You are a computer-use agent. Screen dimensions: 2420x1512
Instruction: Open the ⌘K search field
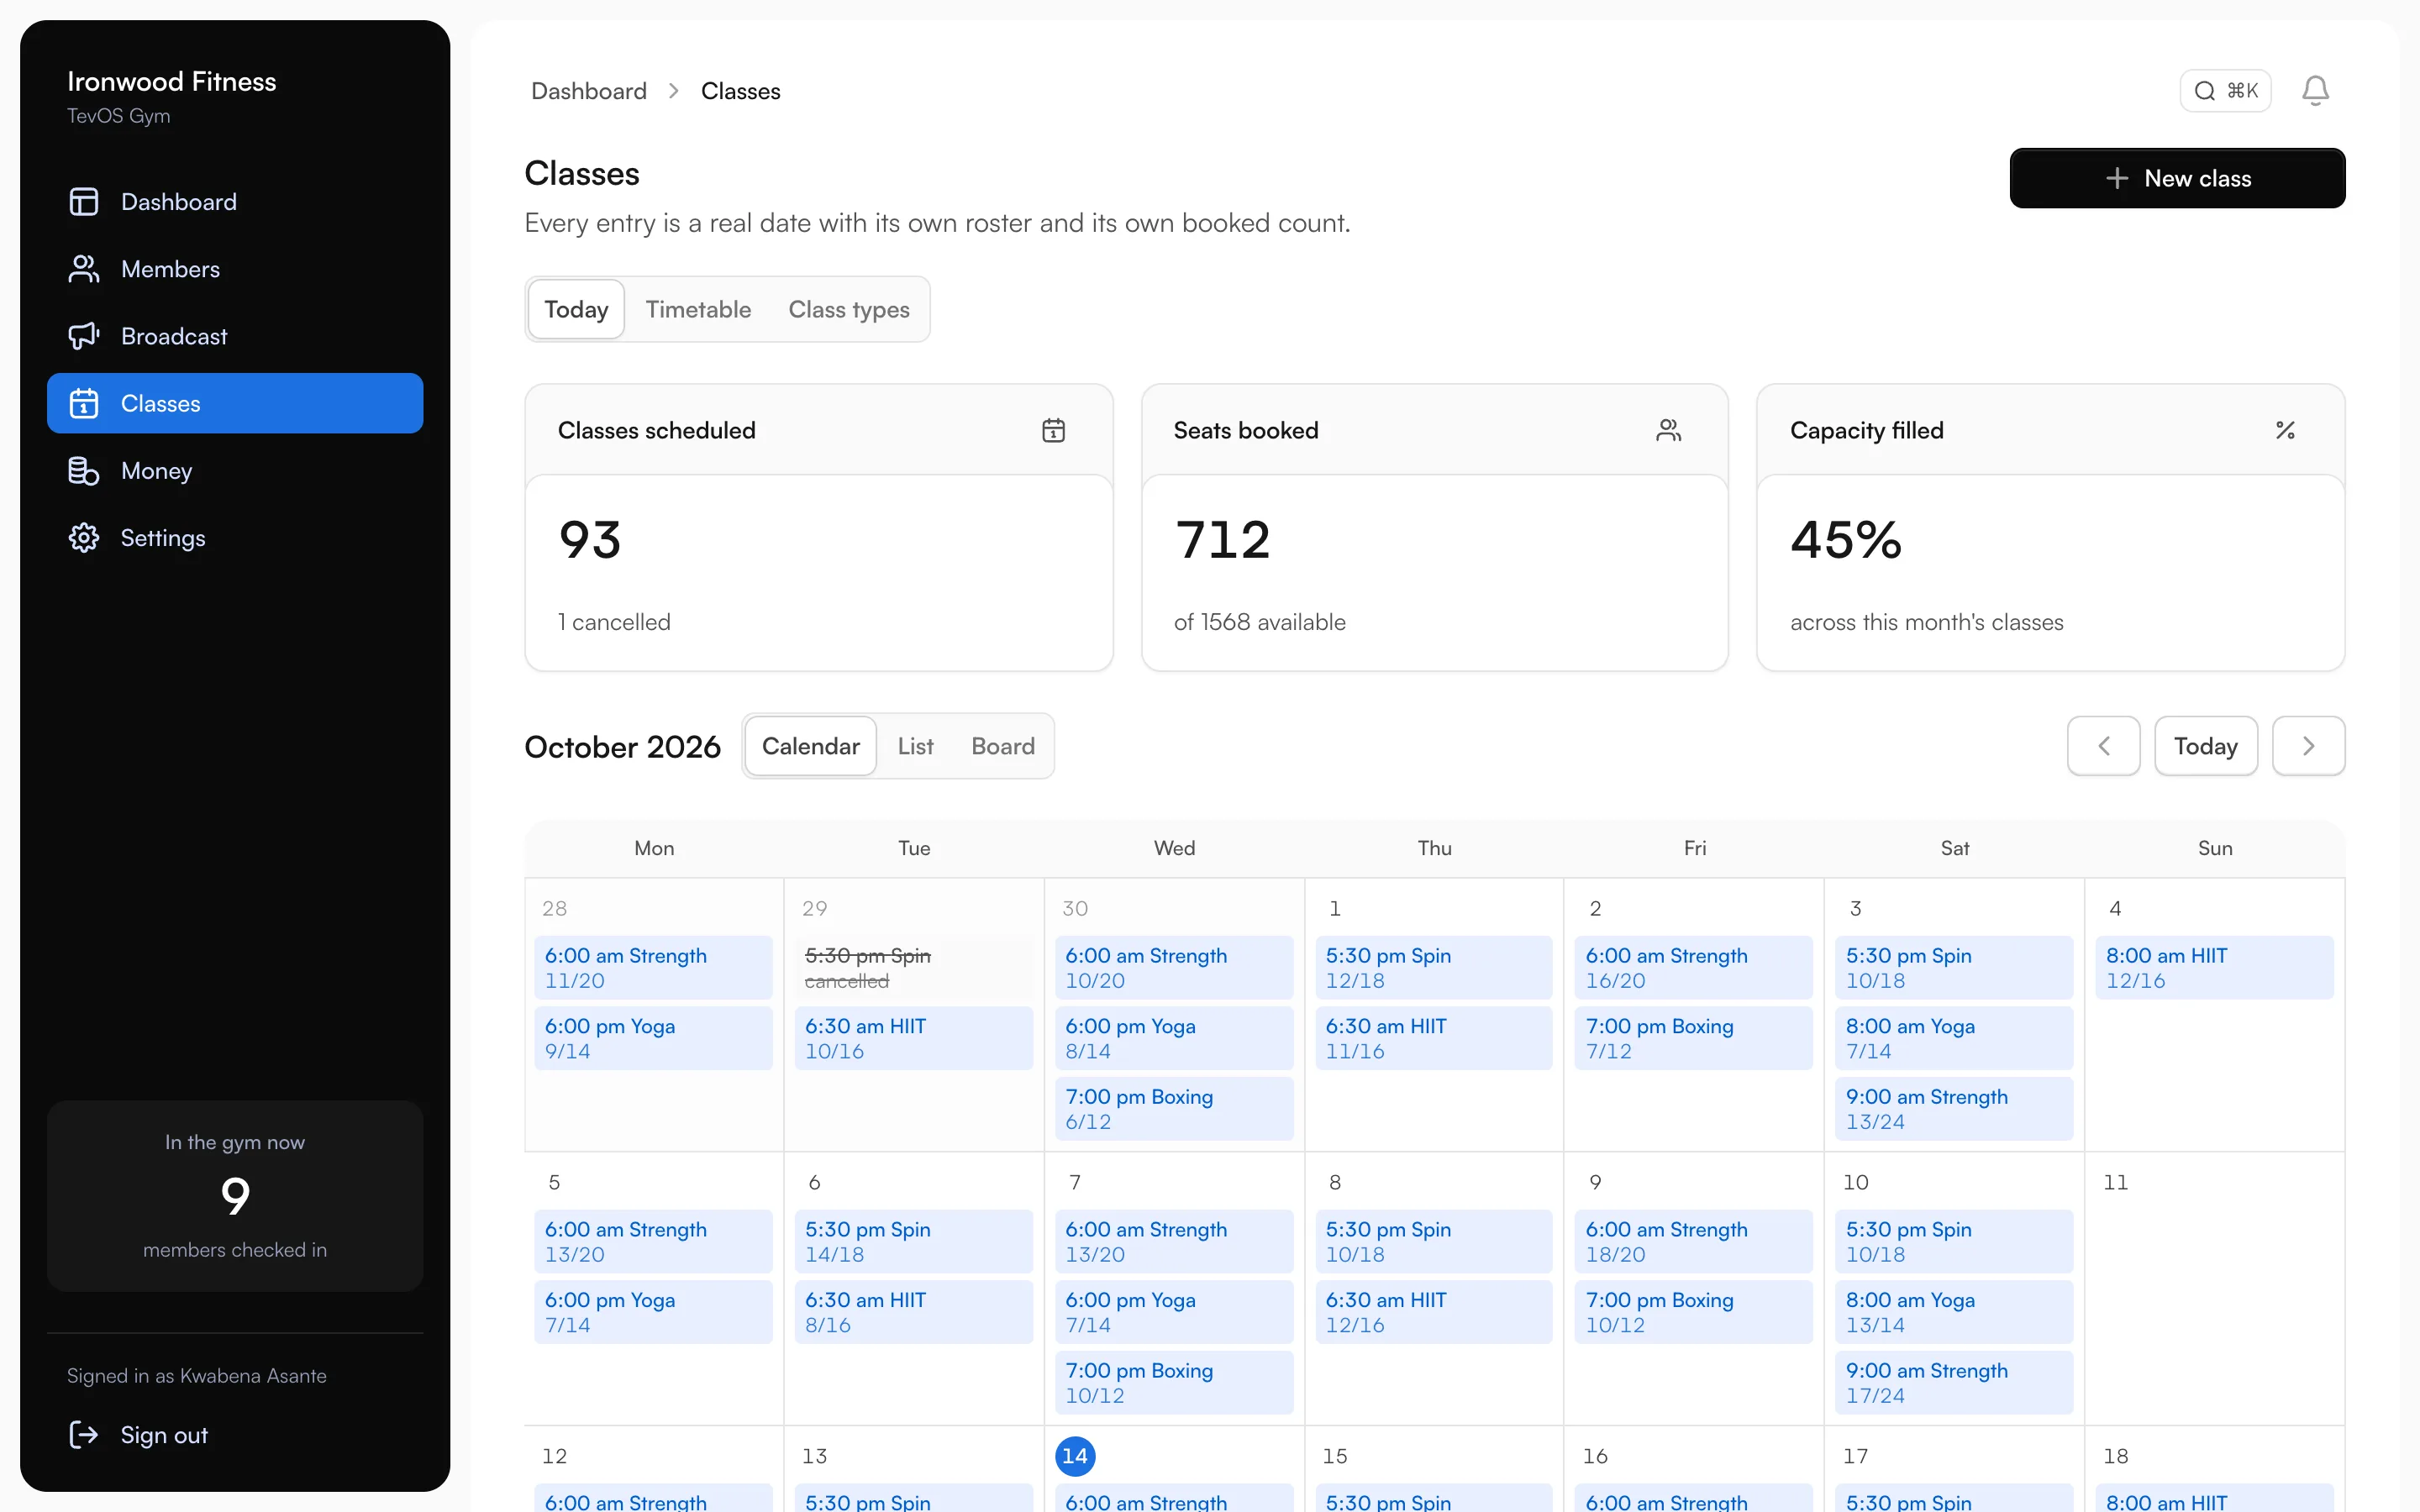[2225, 91]
